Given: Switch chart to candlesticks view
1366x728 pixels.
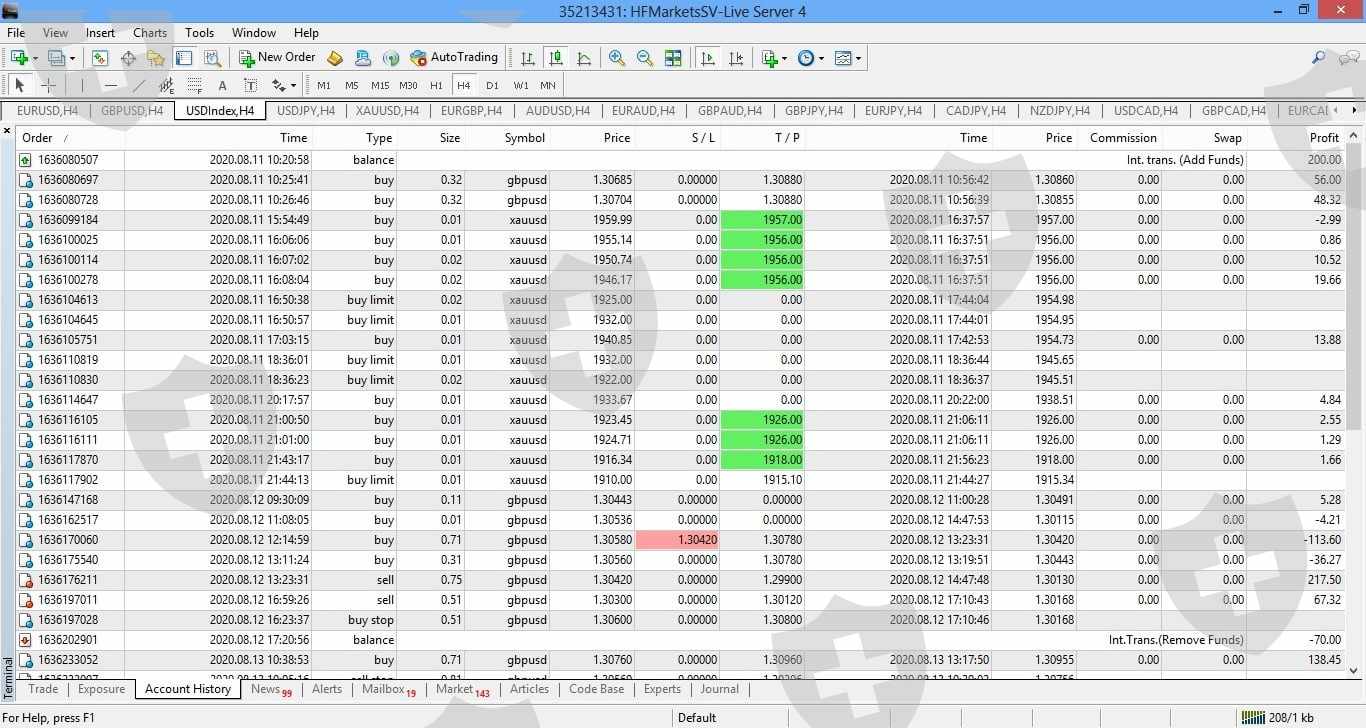Looking at the screenshot, I should [556, 58].
